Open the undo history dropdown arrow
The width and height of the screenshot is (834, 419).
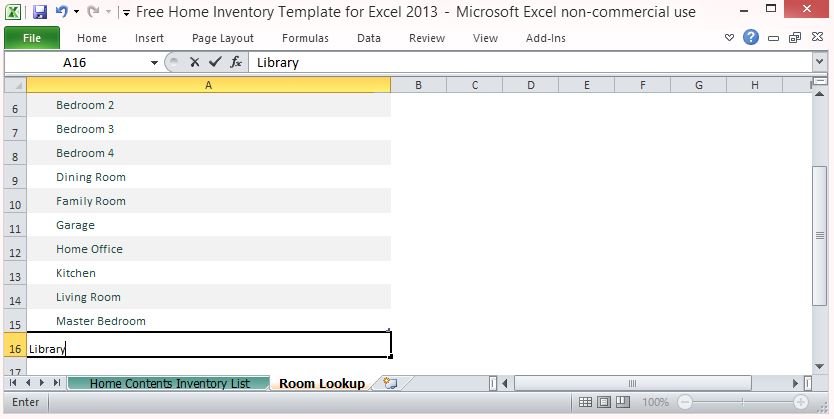77,12
